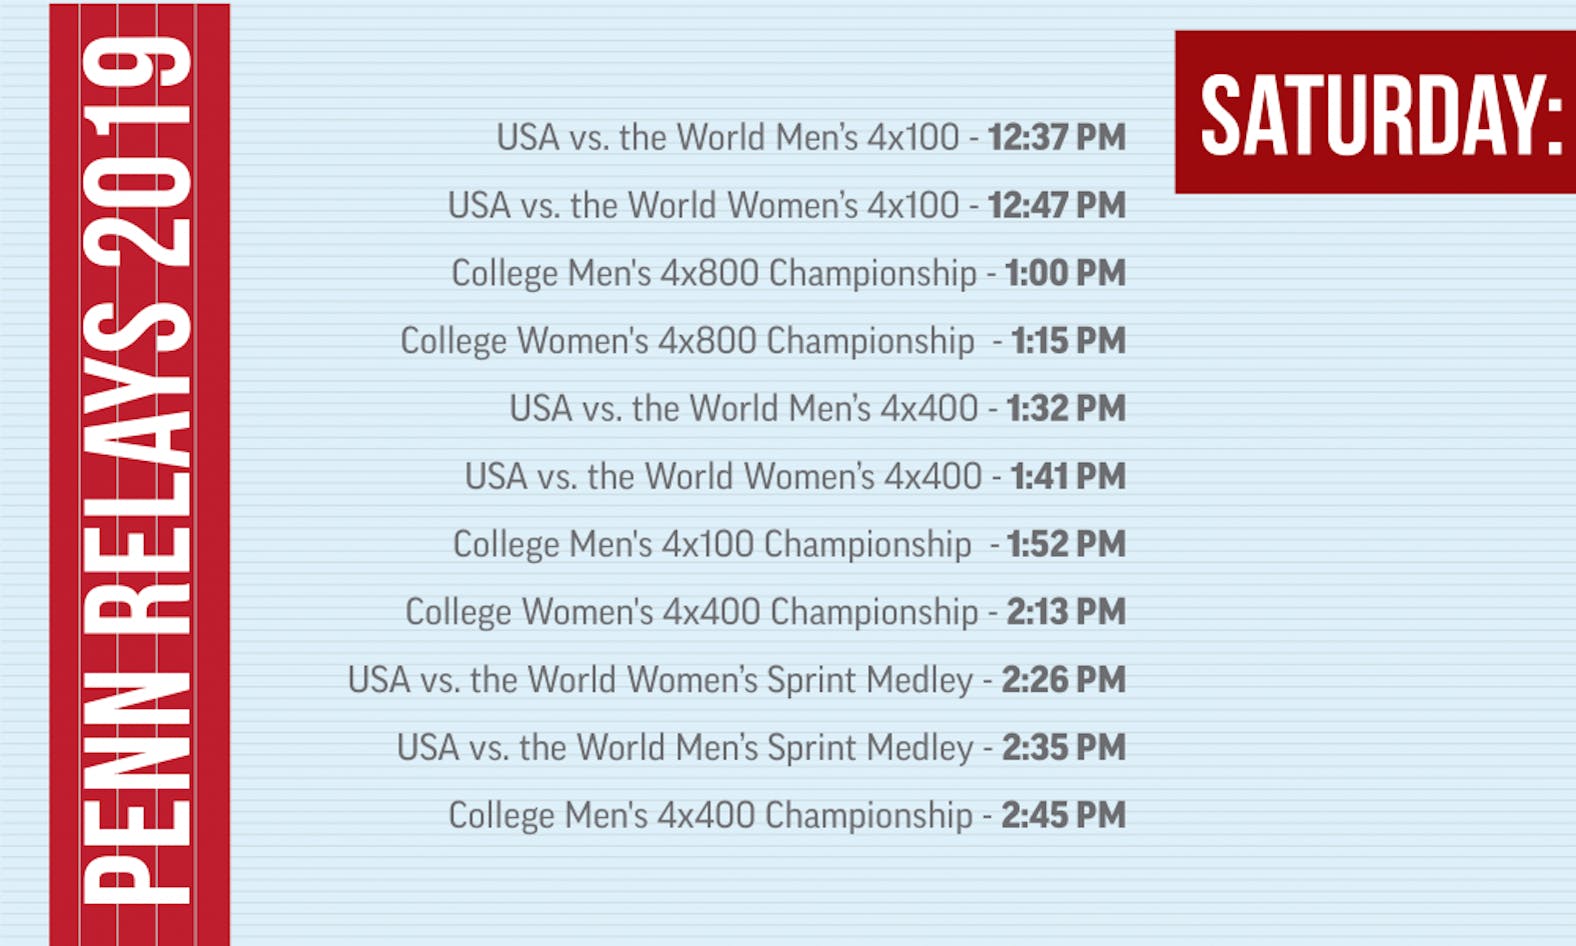1576x946 pixels.
Task: Open College Men's 4x400 Championship entry
Action: pos(710,815)
